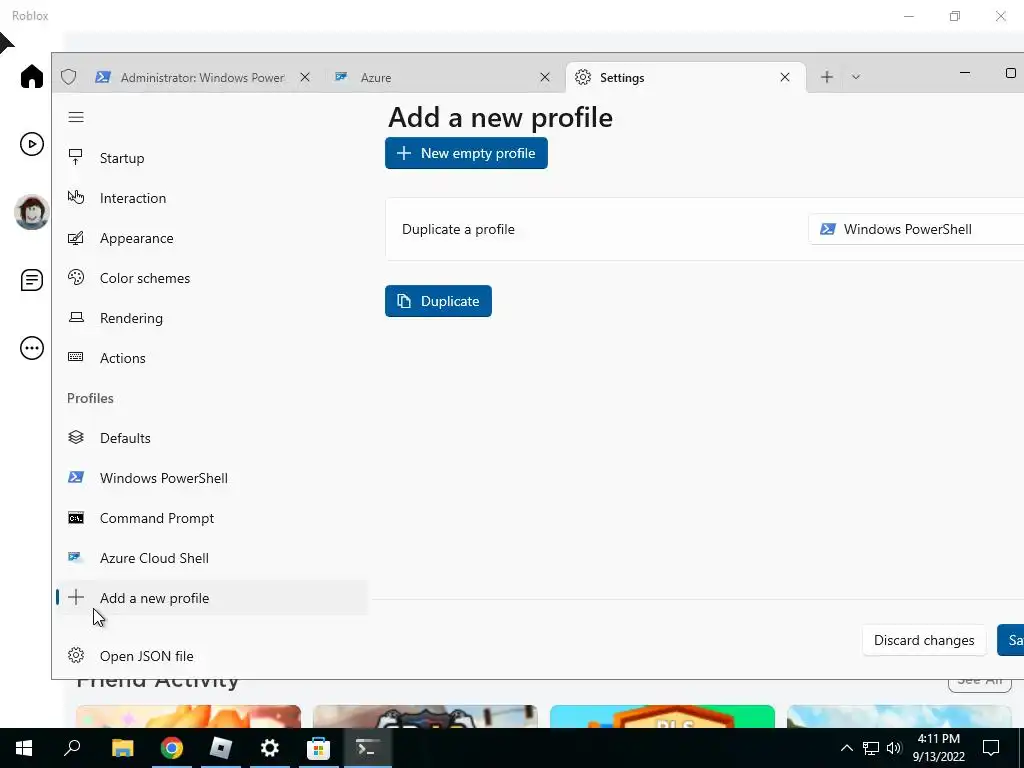
Task: Open volume speaker tray icon
Action: pyautogui.click(x=894, y=748)
